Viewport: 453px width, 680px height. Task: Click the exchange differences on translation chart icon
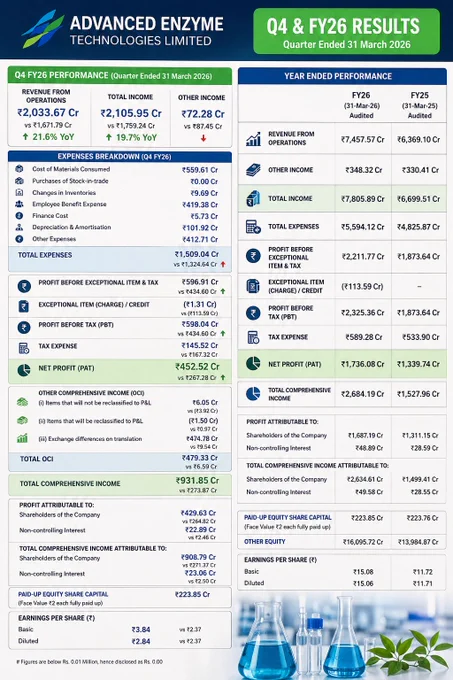[x=22, y=438]
